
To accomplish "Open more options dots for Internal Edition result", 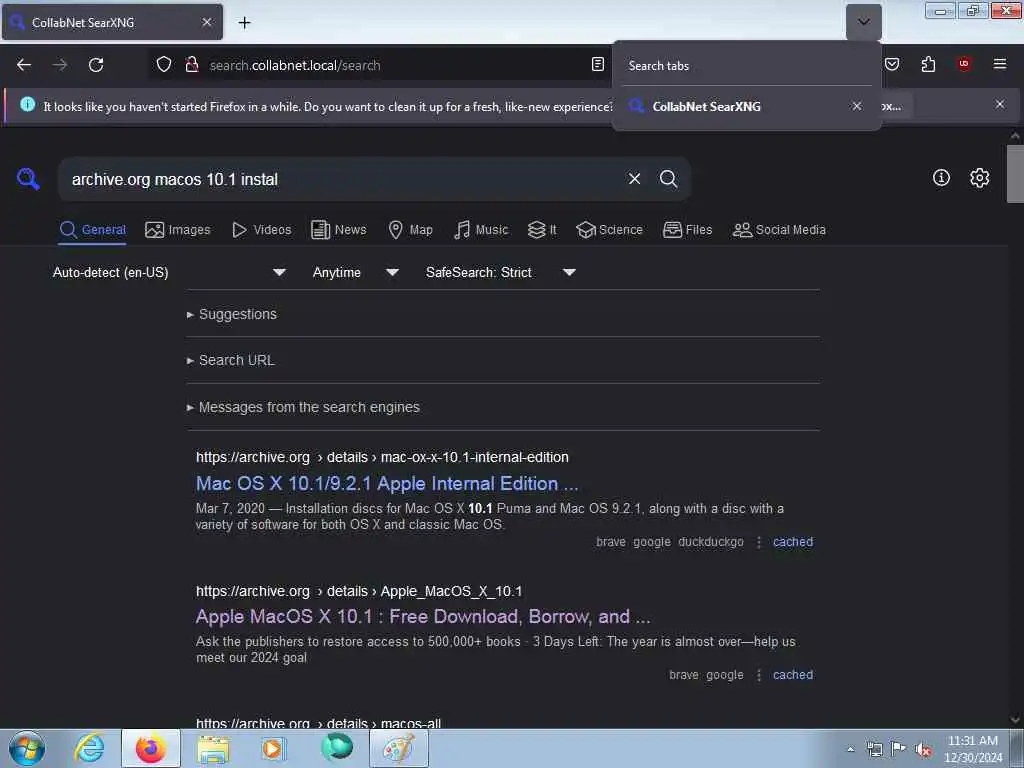I will (x=759, y=542).
